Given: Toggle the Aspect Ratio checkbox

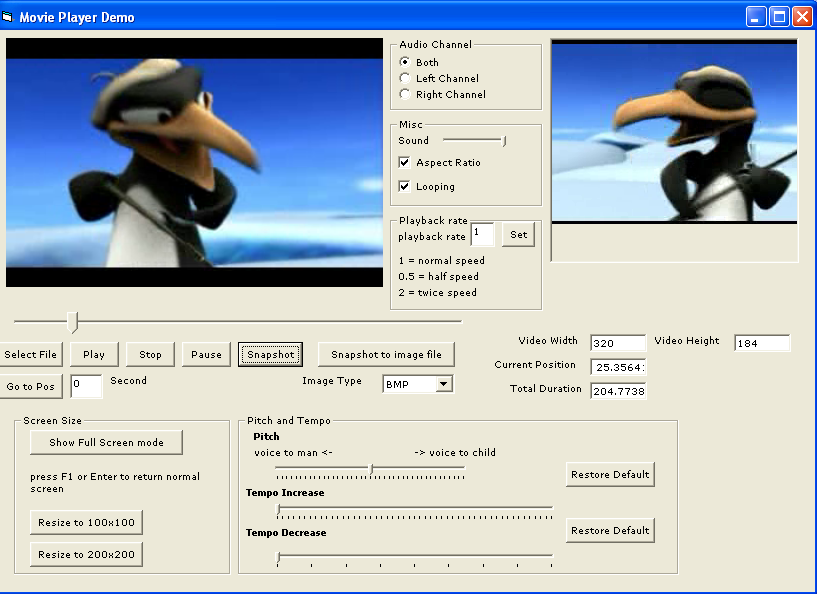Looking at the screenshot, I should click(x=405, y=162).
